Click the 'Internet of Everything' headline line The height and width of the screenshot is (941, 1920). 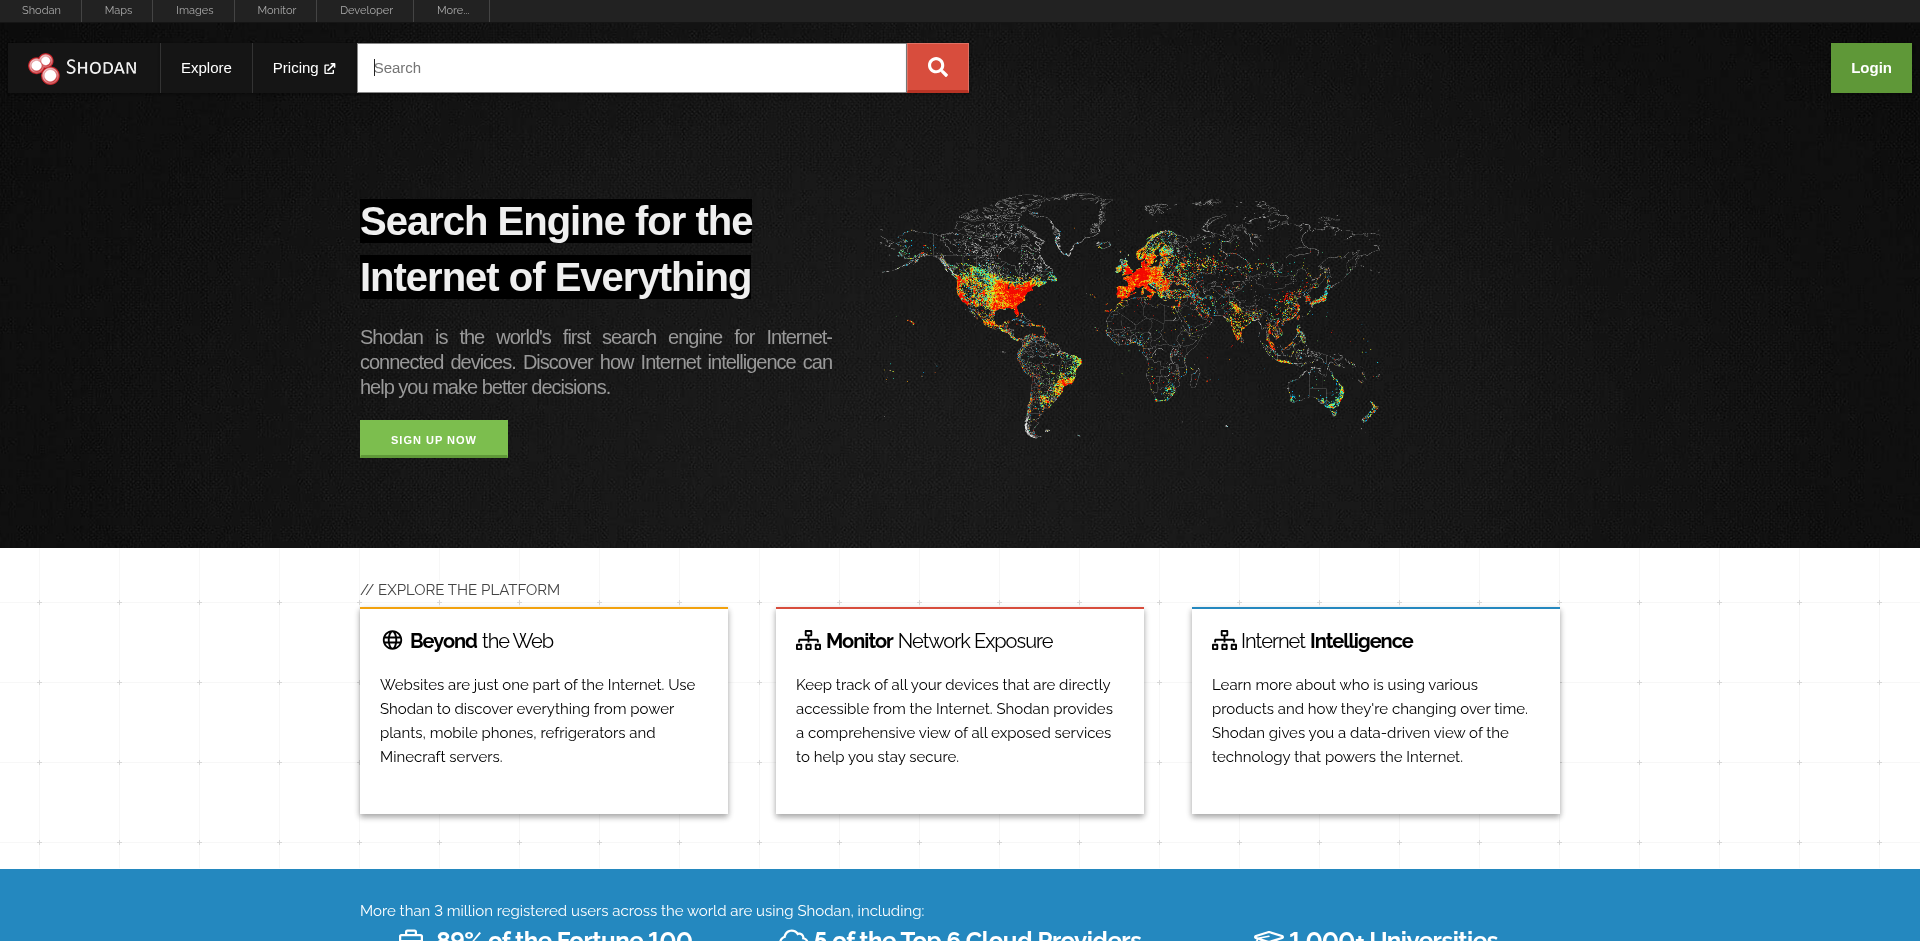coord(555,277)
